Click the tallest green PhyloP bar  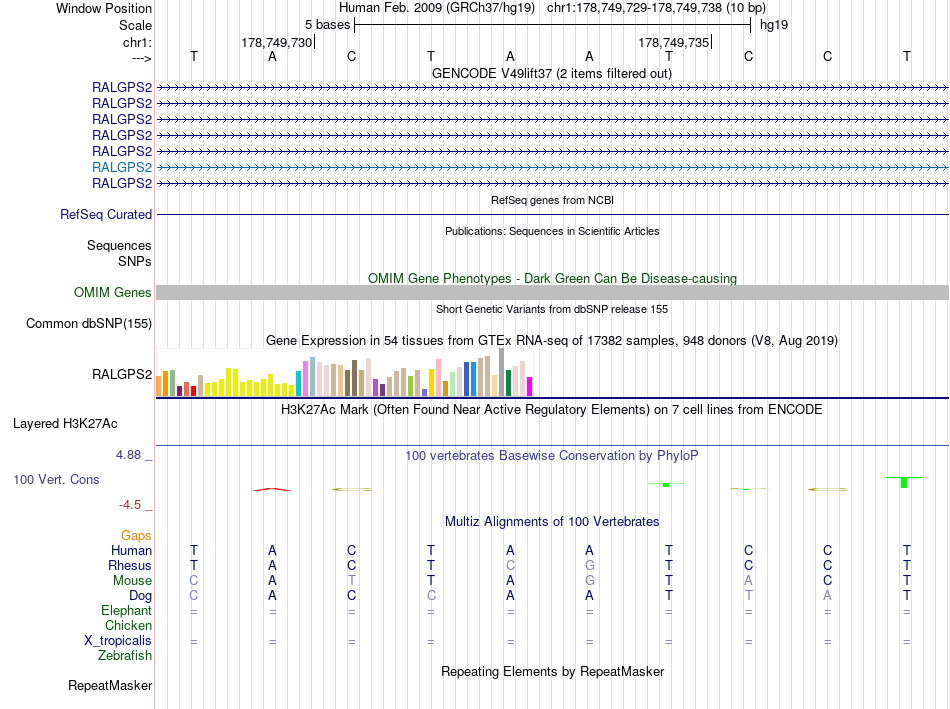(904, 482)
